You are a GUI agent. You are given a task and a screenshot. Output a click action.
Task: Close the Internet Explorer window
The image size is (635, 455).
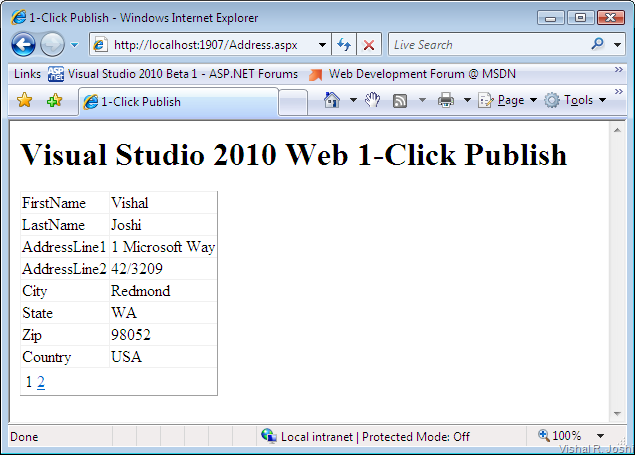point(610,18)
